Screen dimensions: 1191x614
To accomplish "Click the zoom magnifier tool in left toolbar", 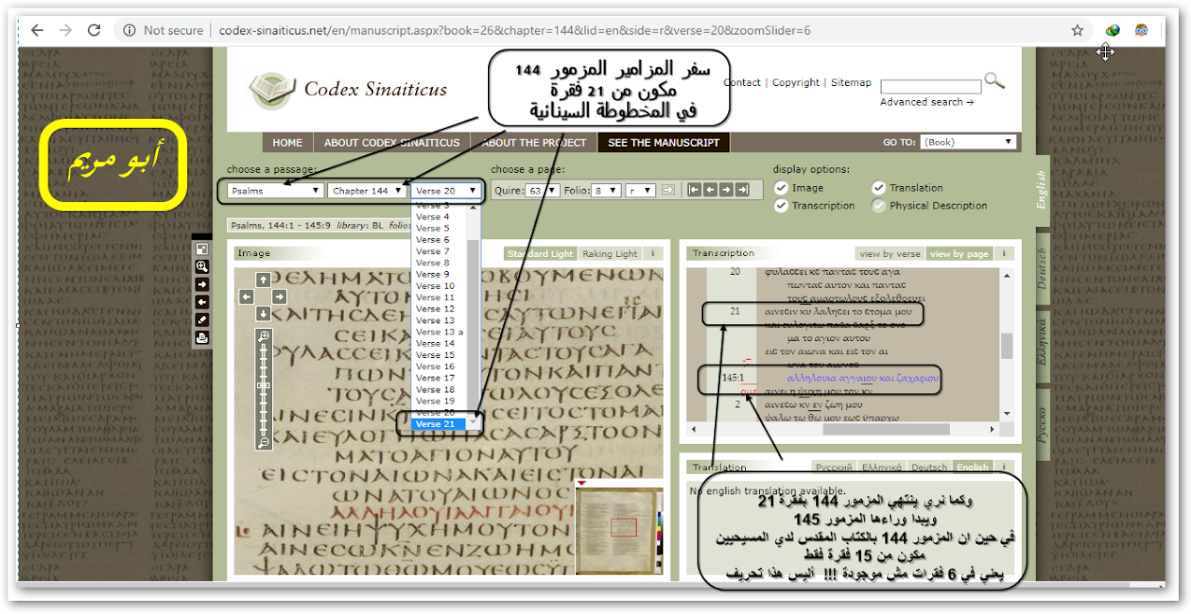I will point(202,267).
